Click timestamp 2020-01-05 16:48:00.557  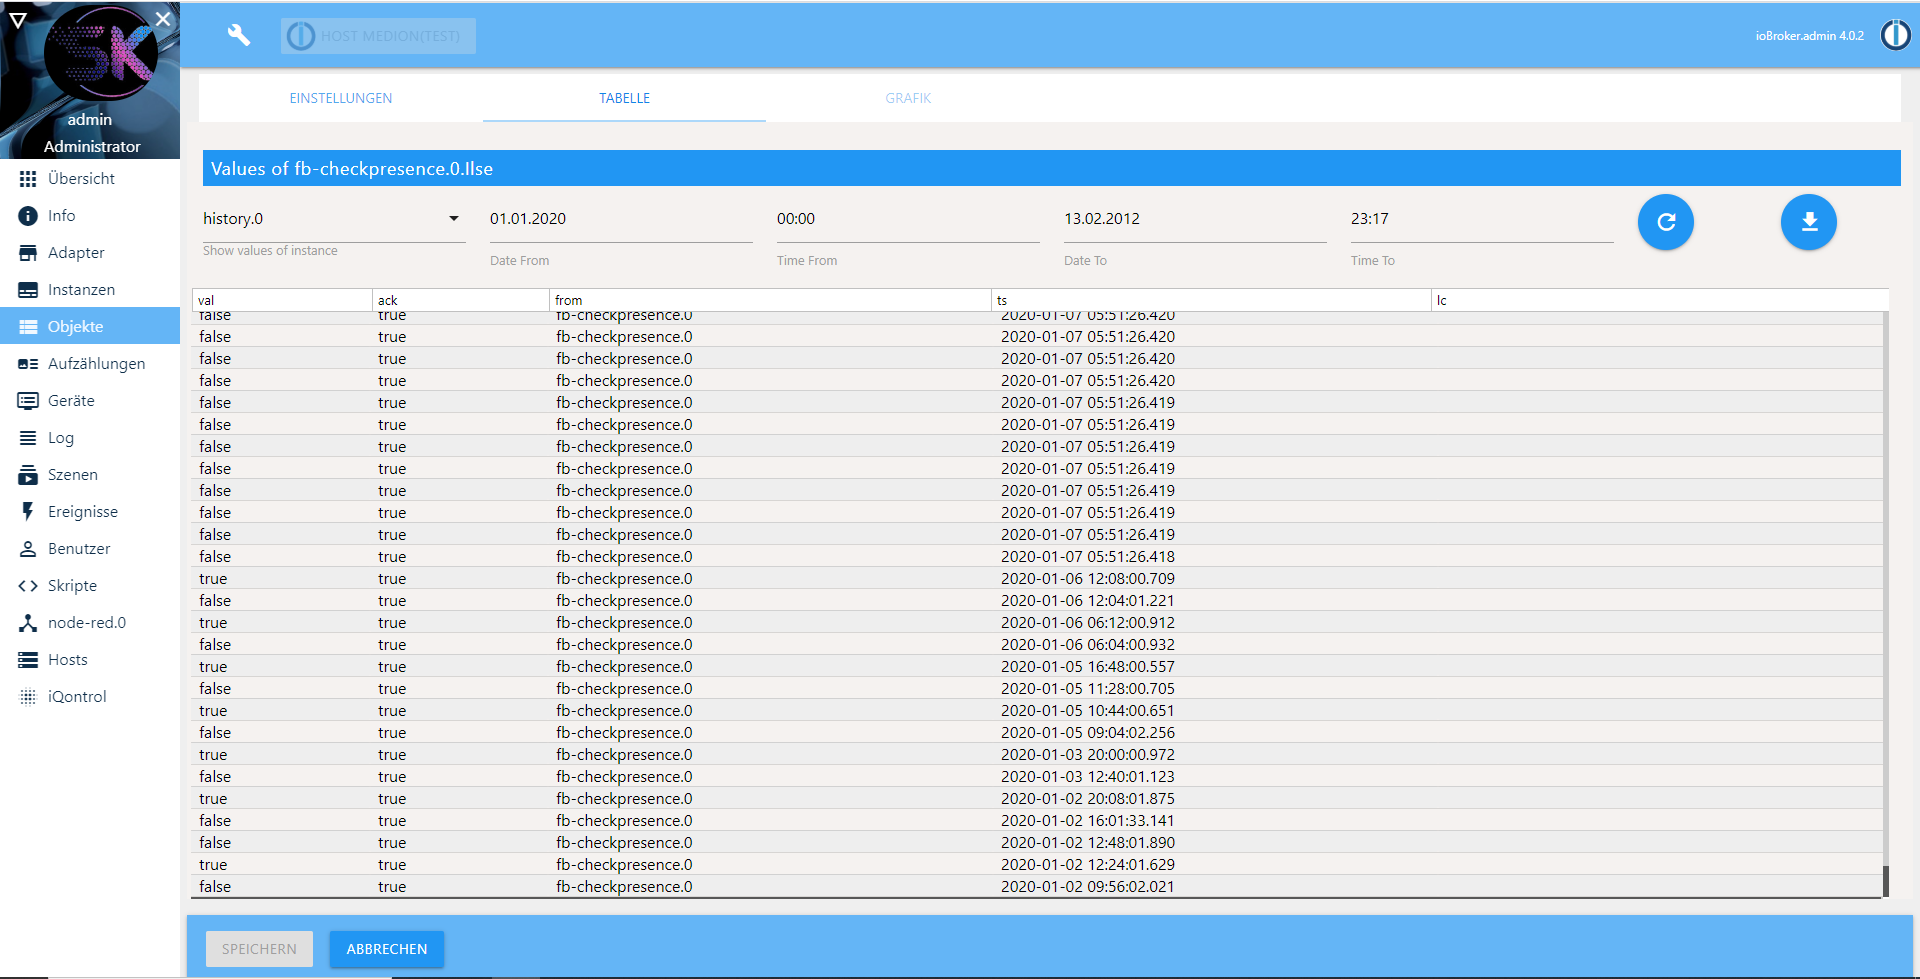[x=1088, y=667]
